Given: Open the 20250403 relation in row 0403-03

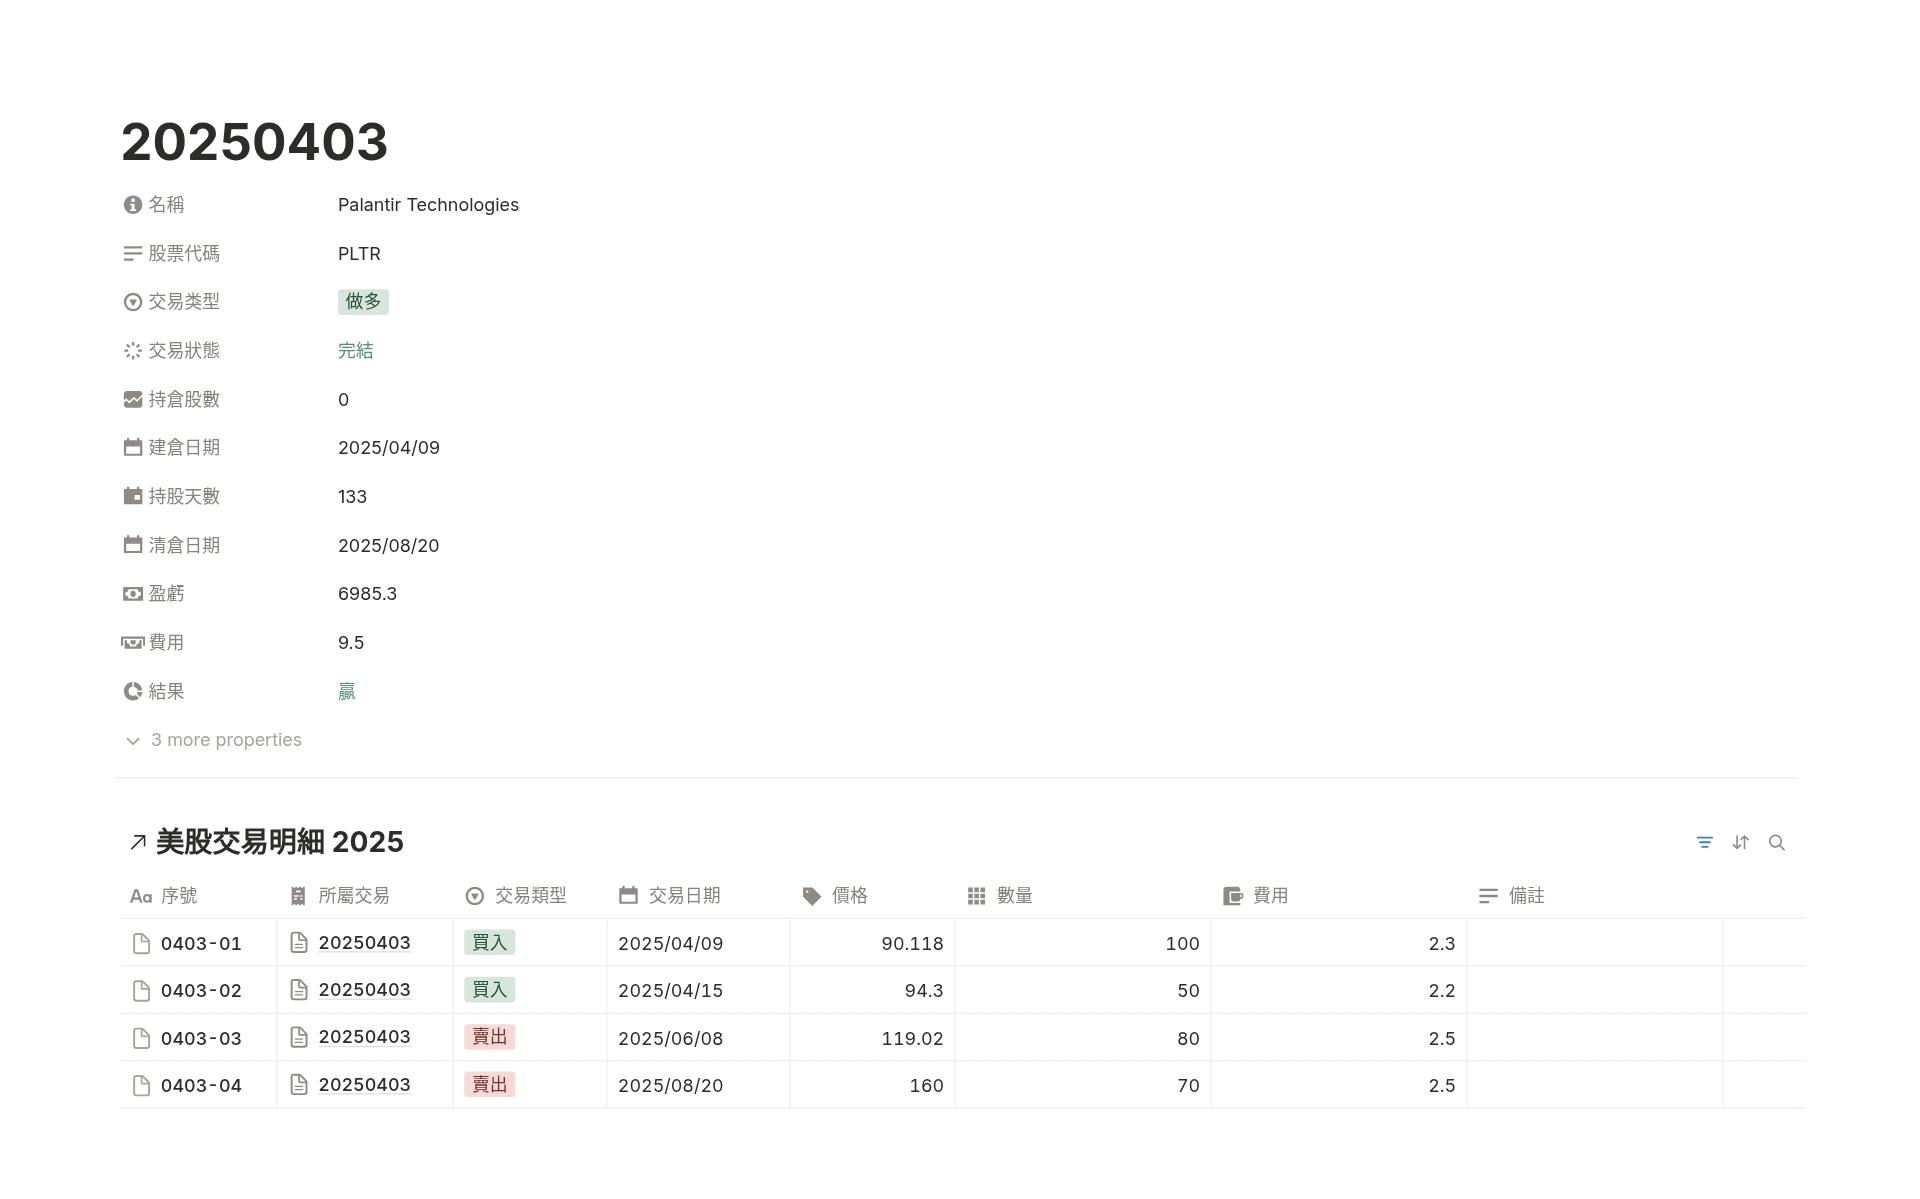Looking at the screenshot, I should pyautogui.click(x=365, y=1038).
